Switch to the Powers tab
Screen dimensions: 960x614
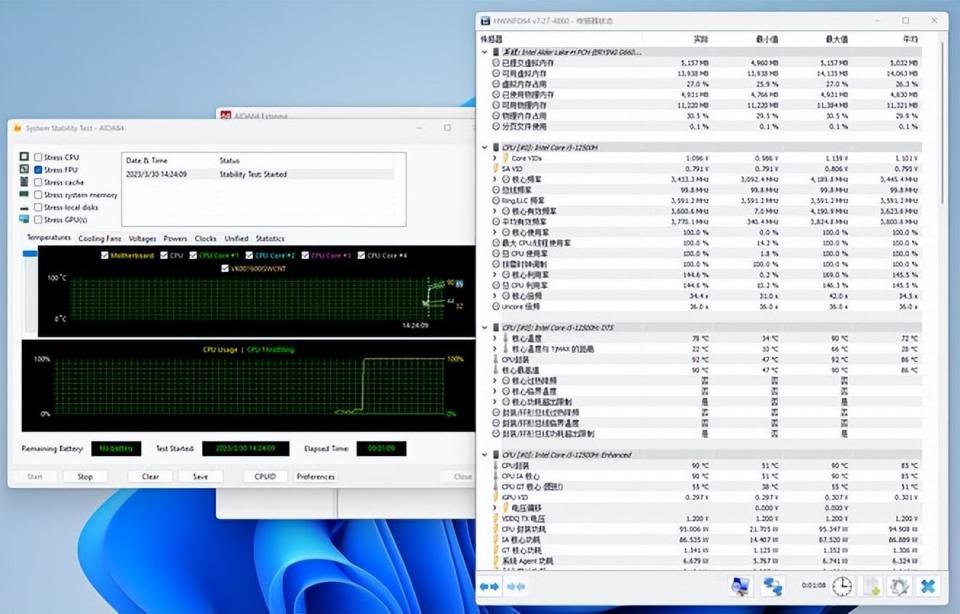click(175, 239)
